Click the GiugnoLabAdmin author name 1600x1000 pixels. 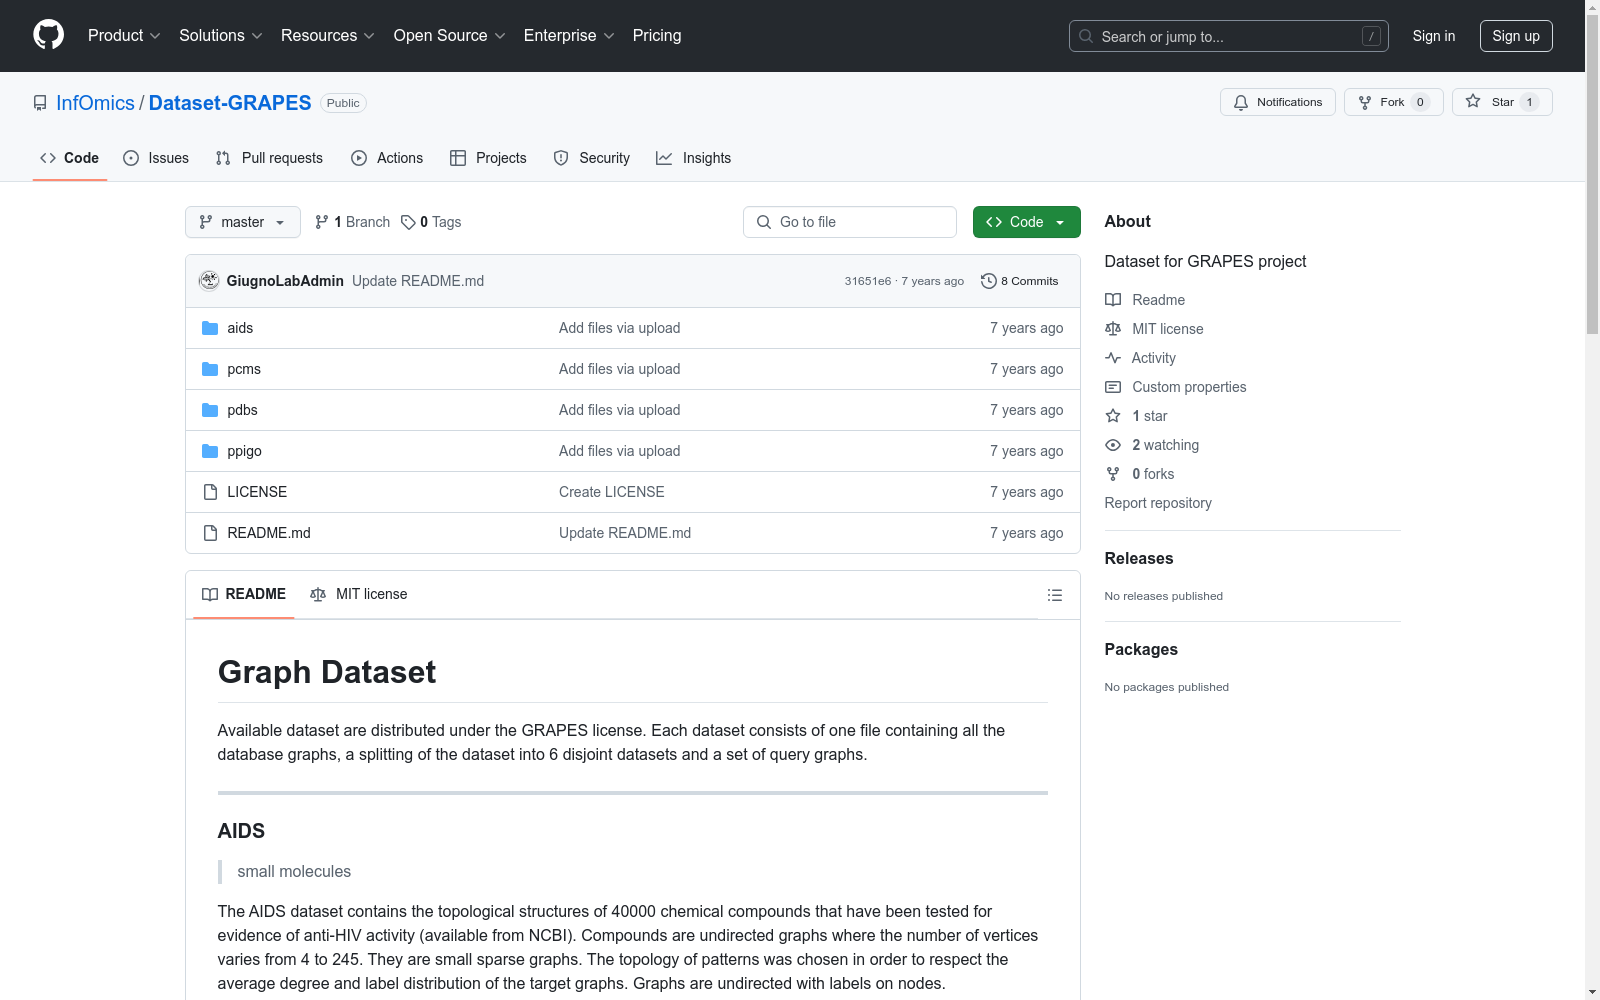(285, 281)
